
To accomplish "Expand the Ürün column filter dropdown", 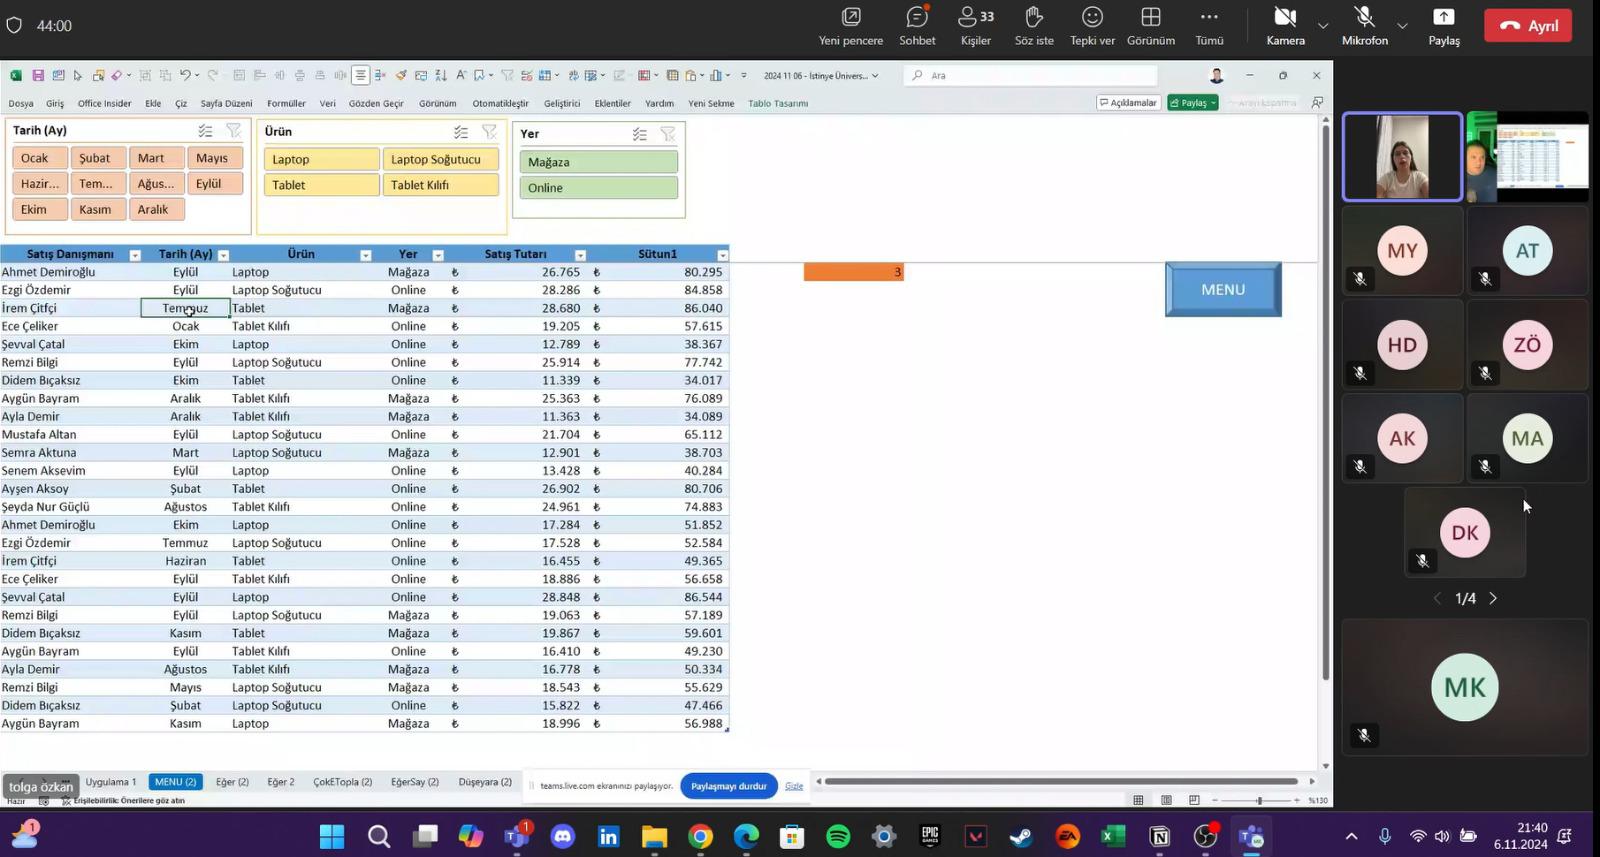I will point(366,255).
